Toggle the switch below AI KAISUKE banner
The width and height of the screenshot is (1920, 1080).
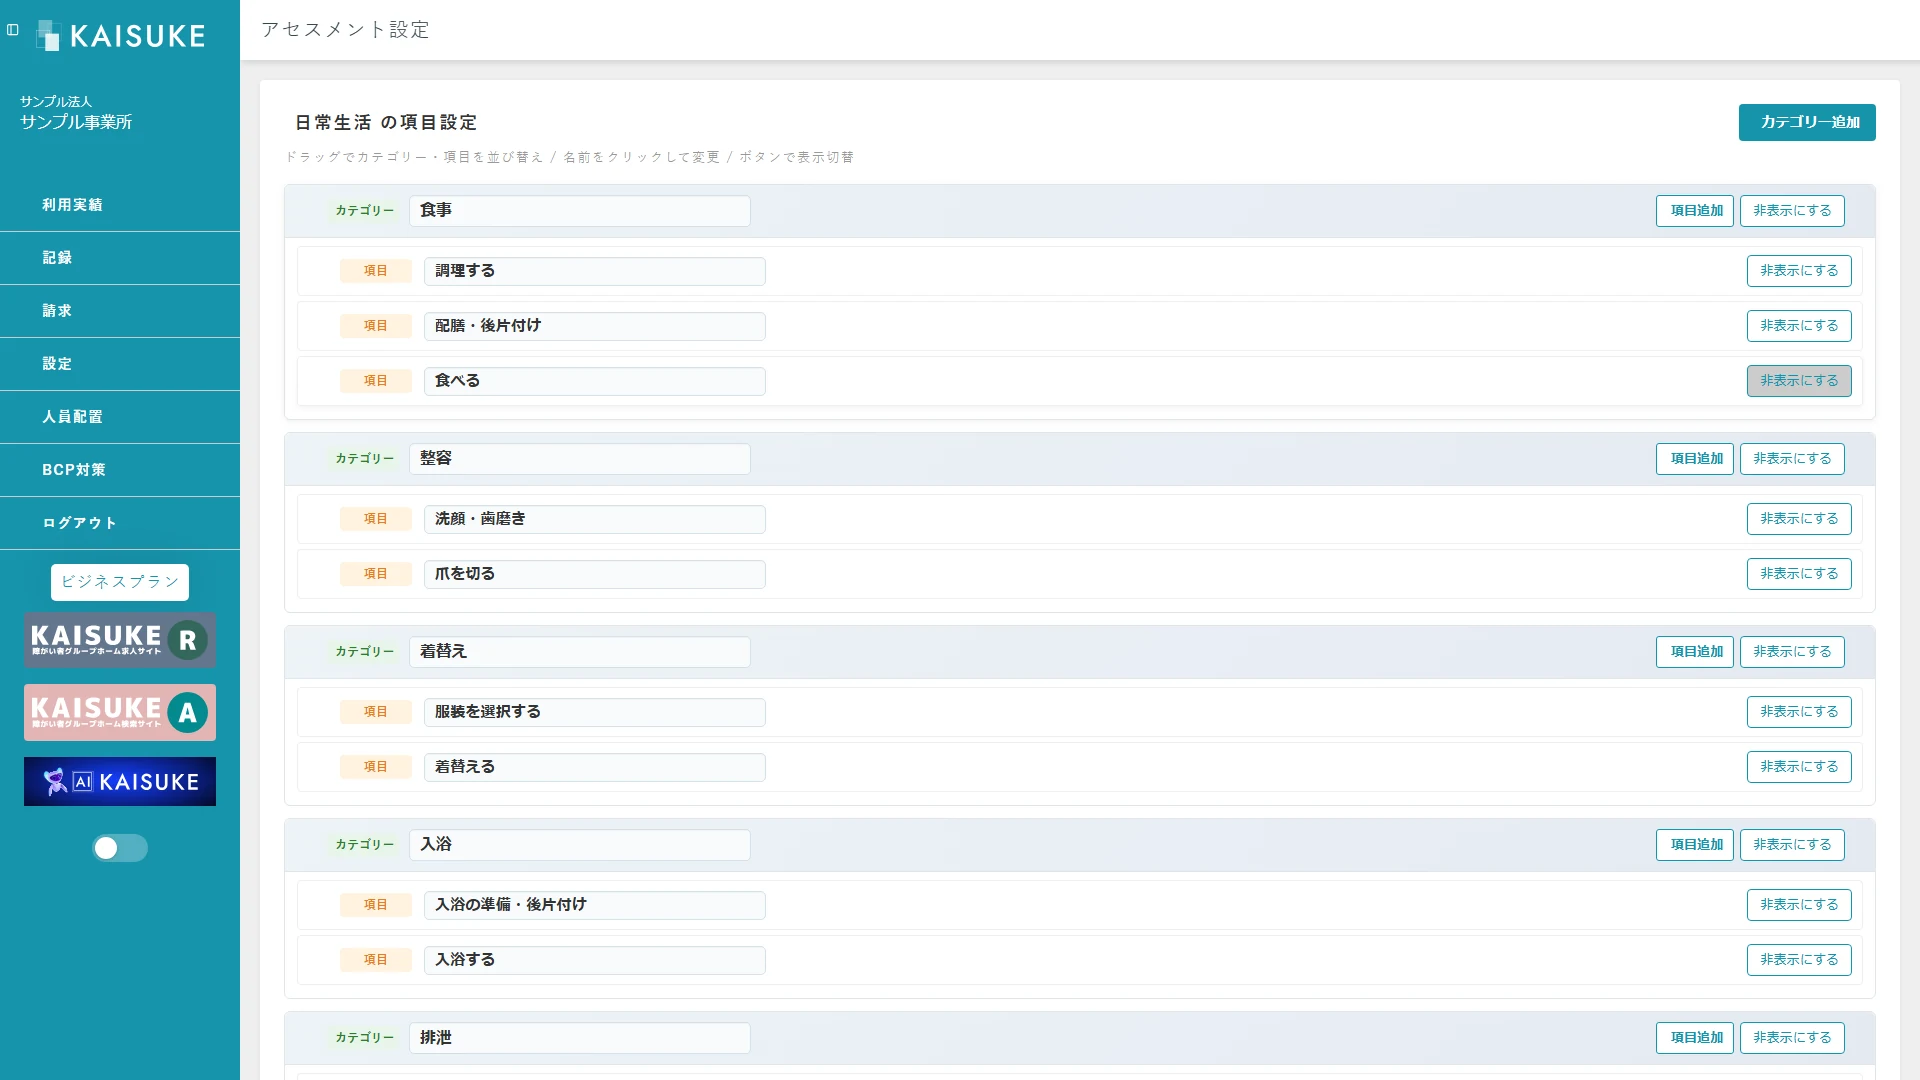tap(120, 848)
